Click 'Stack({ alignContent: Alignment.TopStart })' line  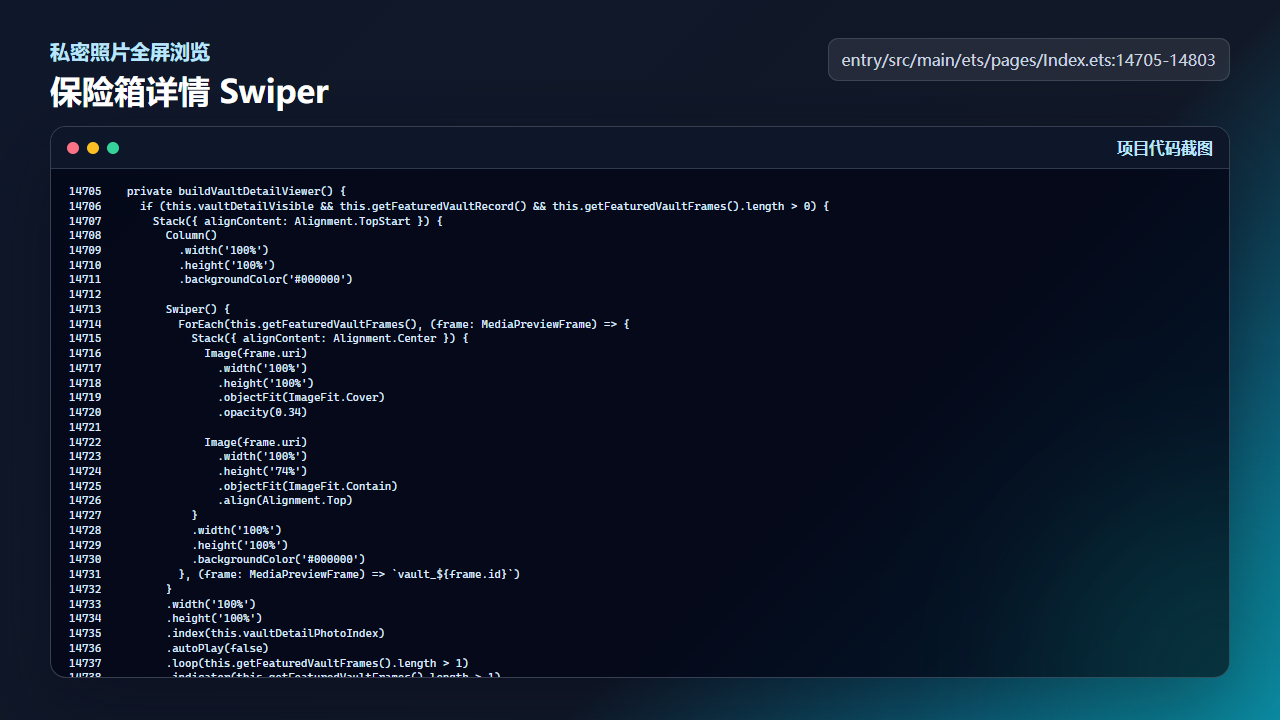coord(298,221)
